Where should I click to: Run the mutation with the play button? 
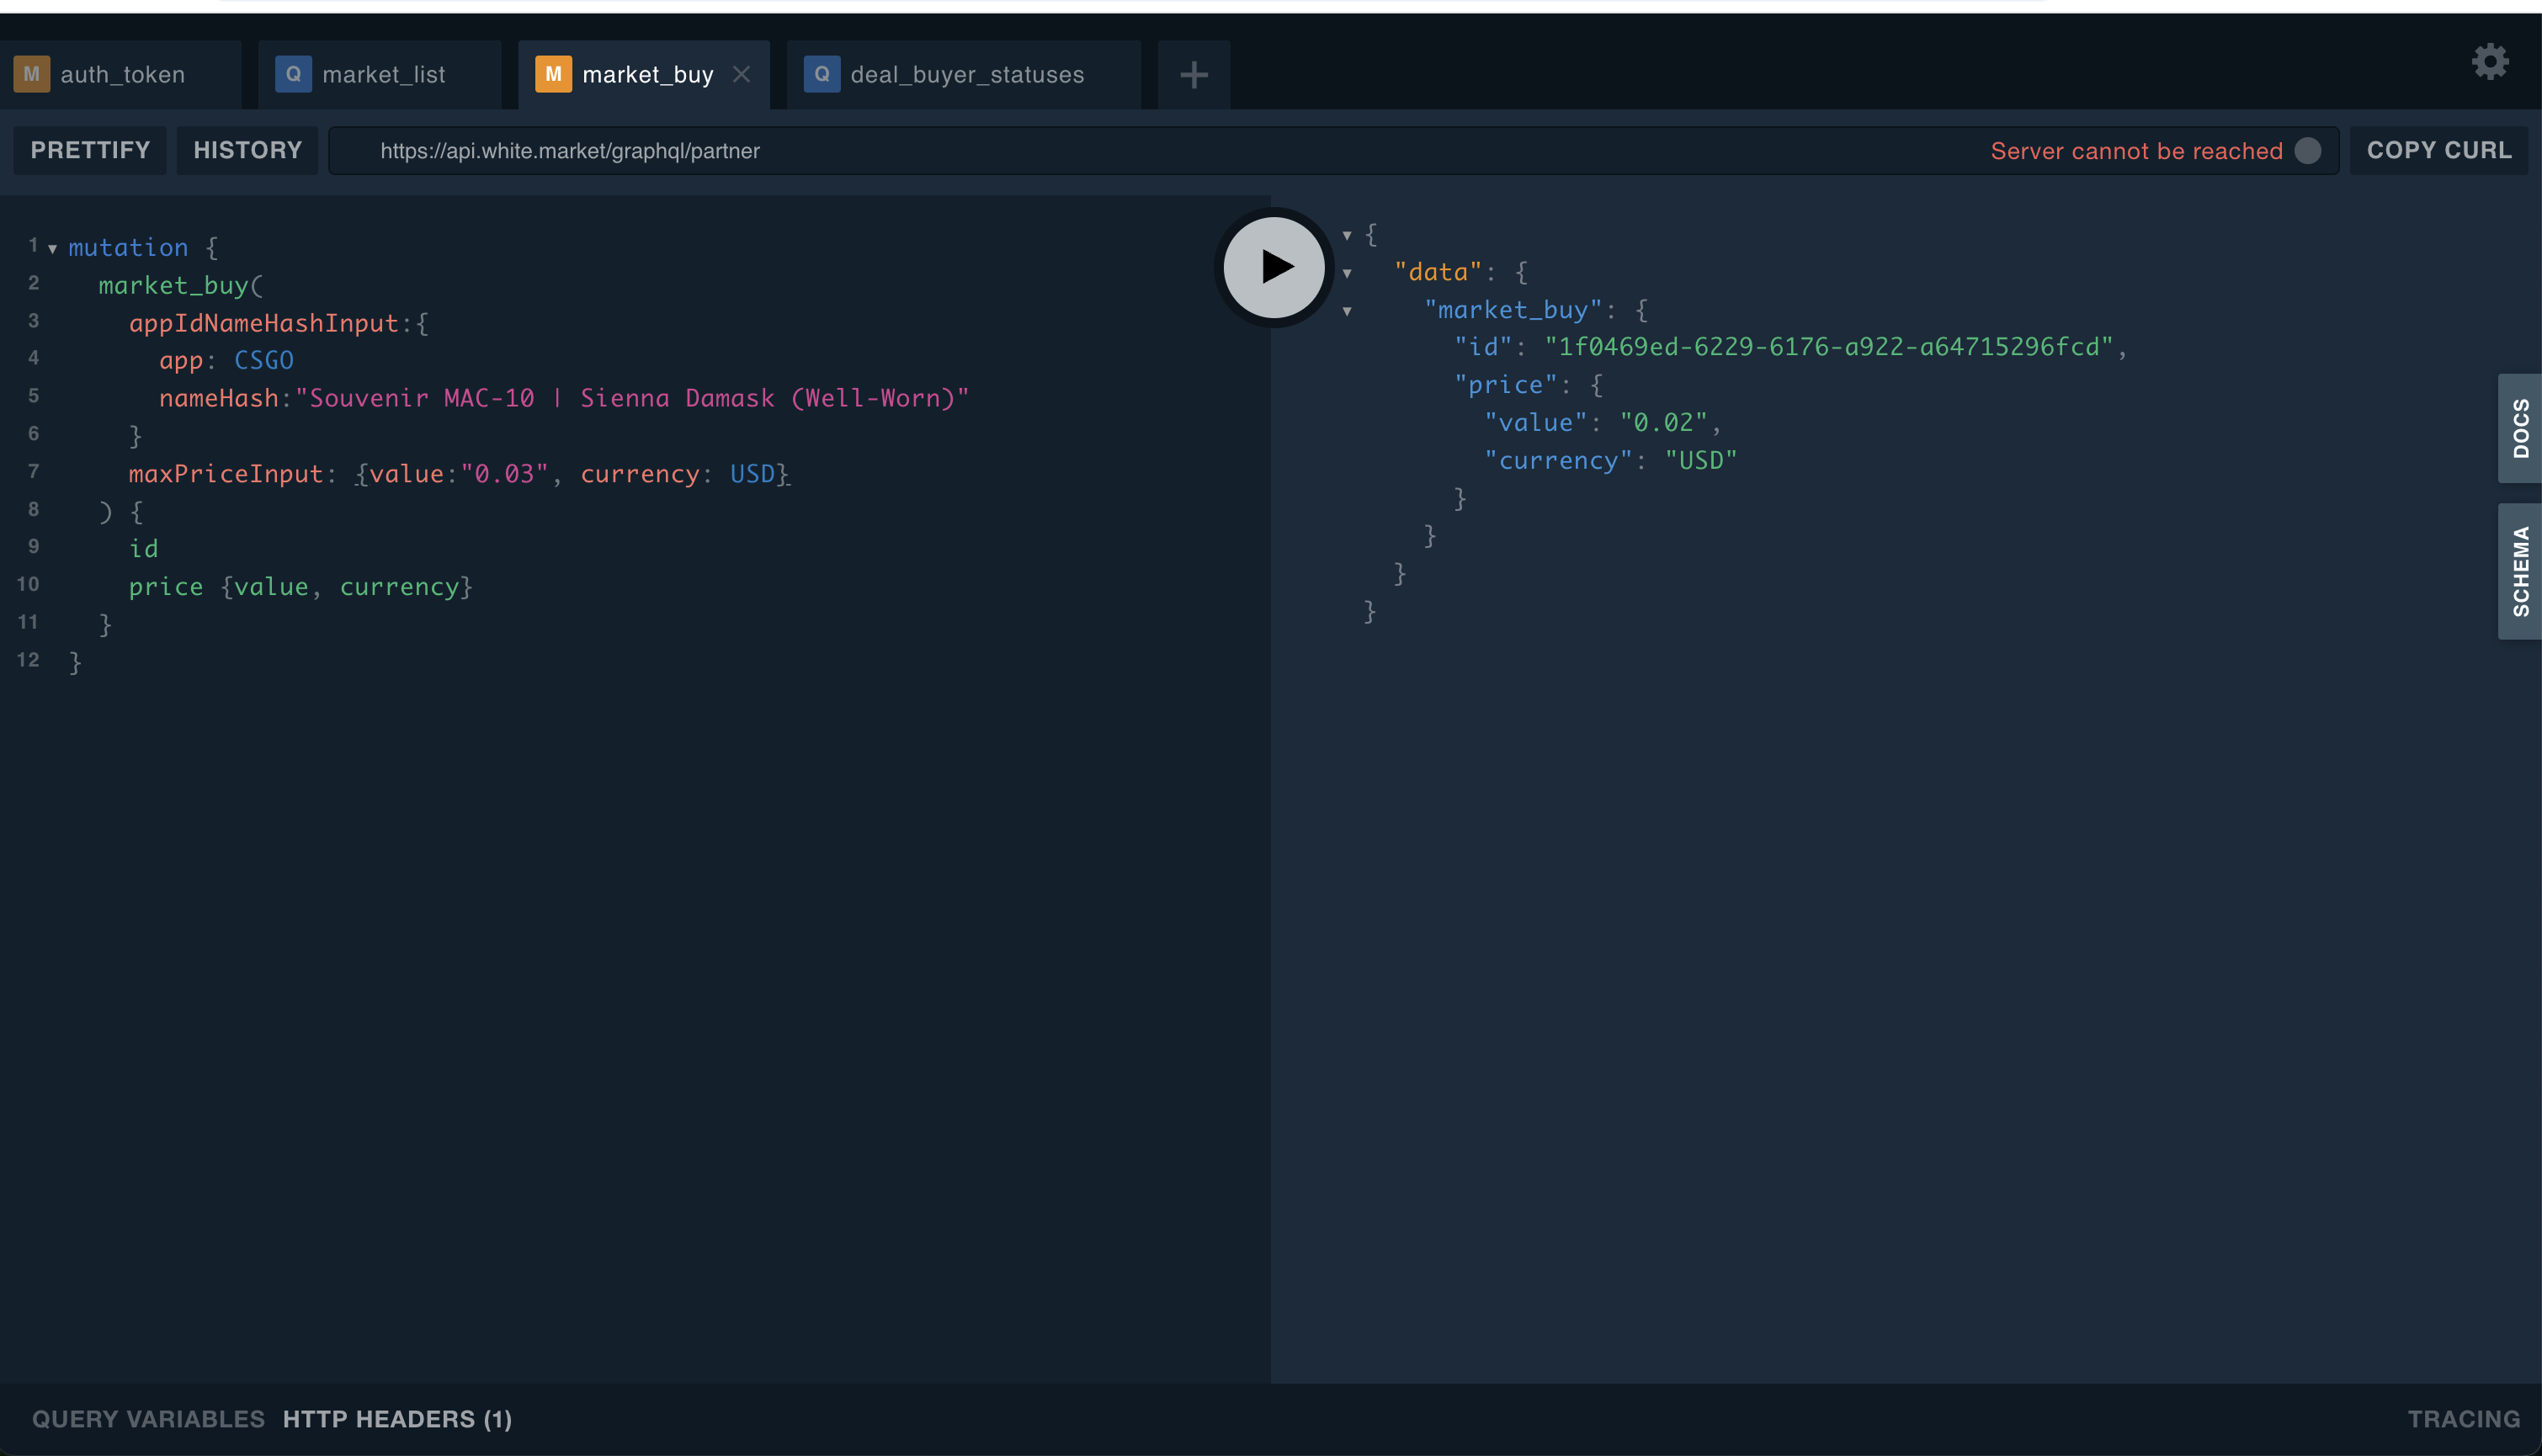(x=1274, y=267)
